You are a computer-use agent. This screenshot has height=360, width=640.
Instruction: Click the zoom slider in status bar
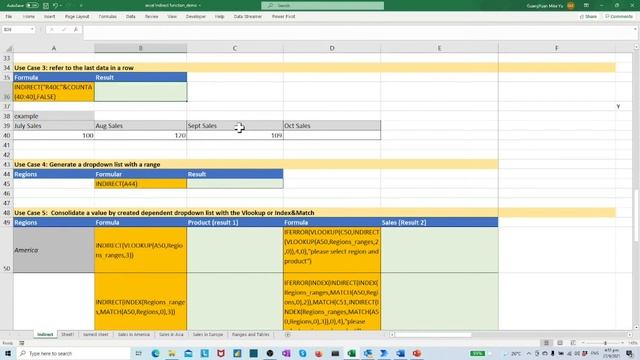click(x=605, y=343)
